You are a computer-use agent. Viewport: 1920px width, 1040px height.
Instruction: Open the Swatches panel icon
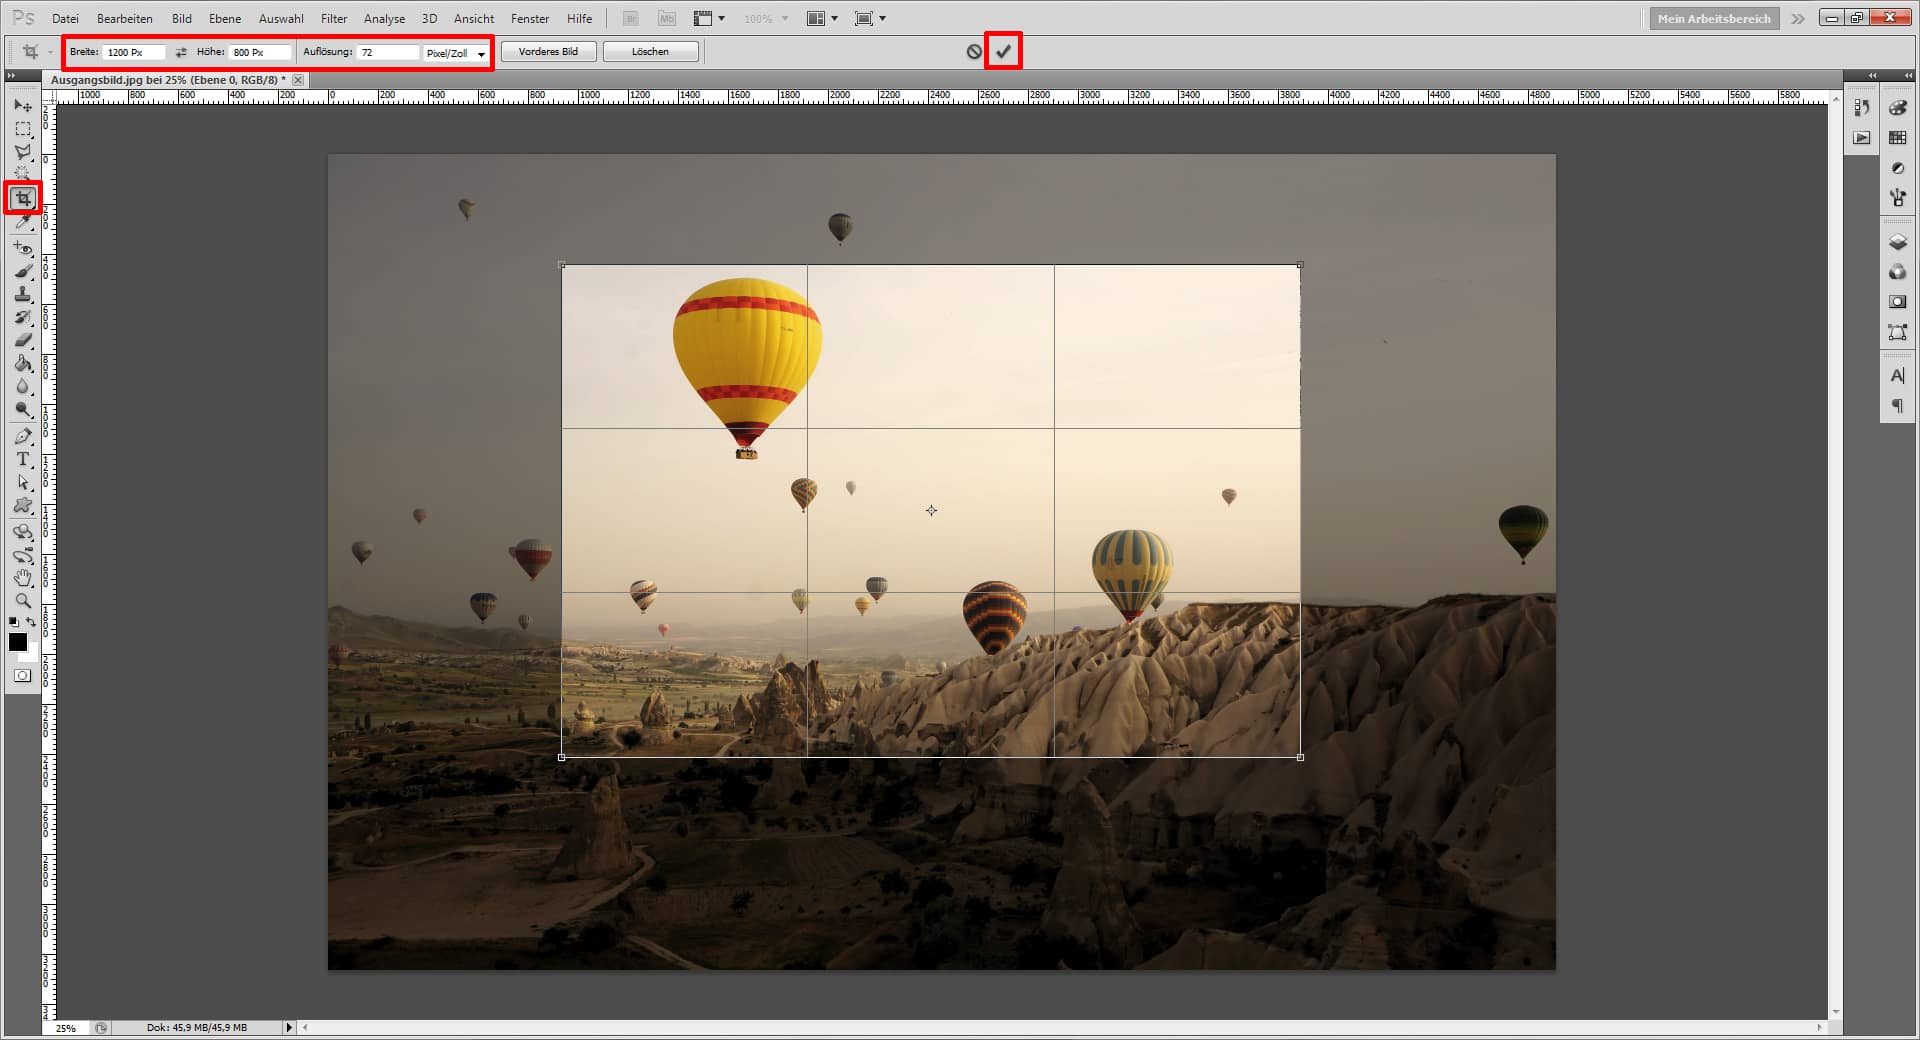pos(1898,137)
